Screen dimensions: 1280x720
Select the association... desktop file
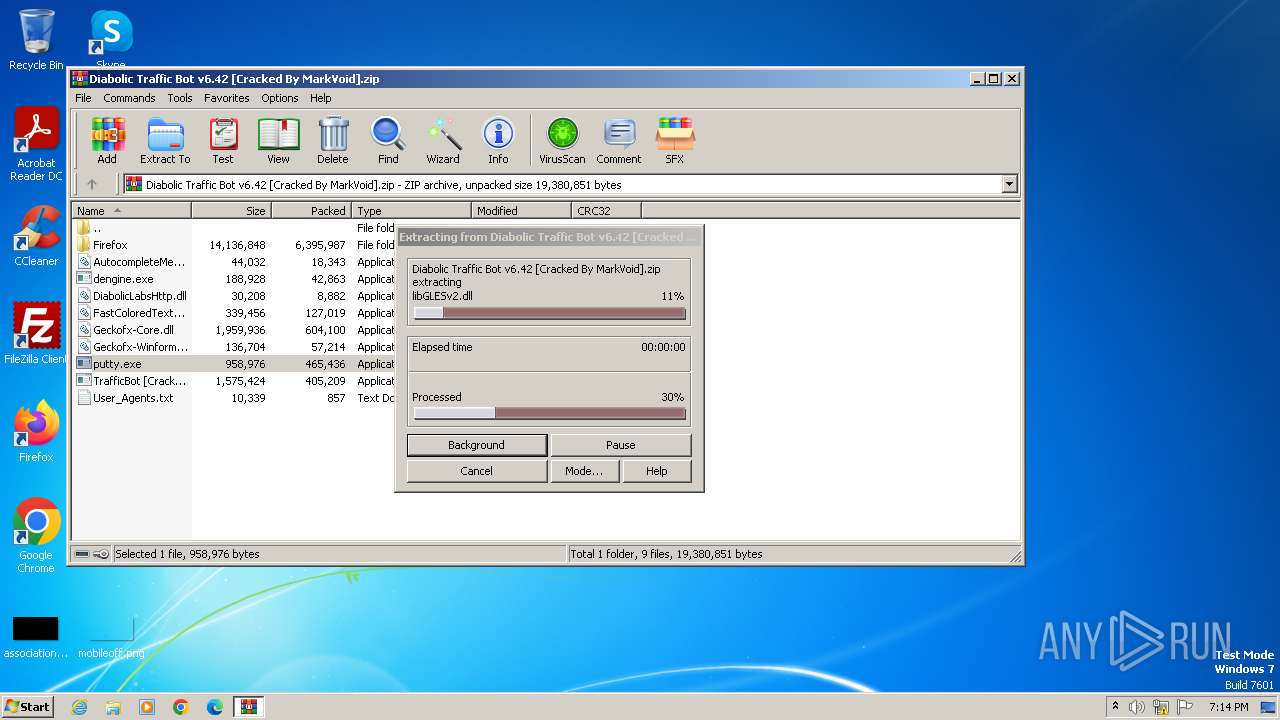[36, 636]
